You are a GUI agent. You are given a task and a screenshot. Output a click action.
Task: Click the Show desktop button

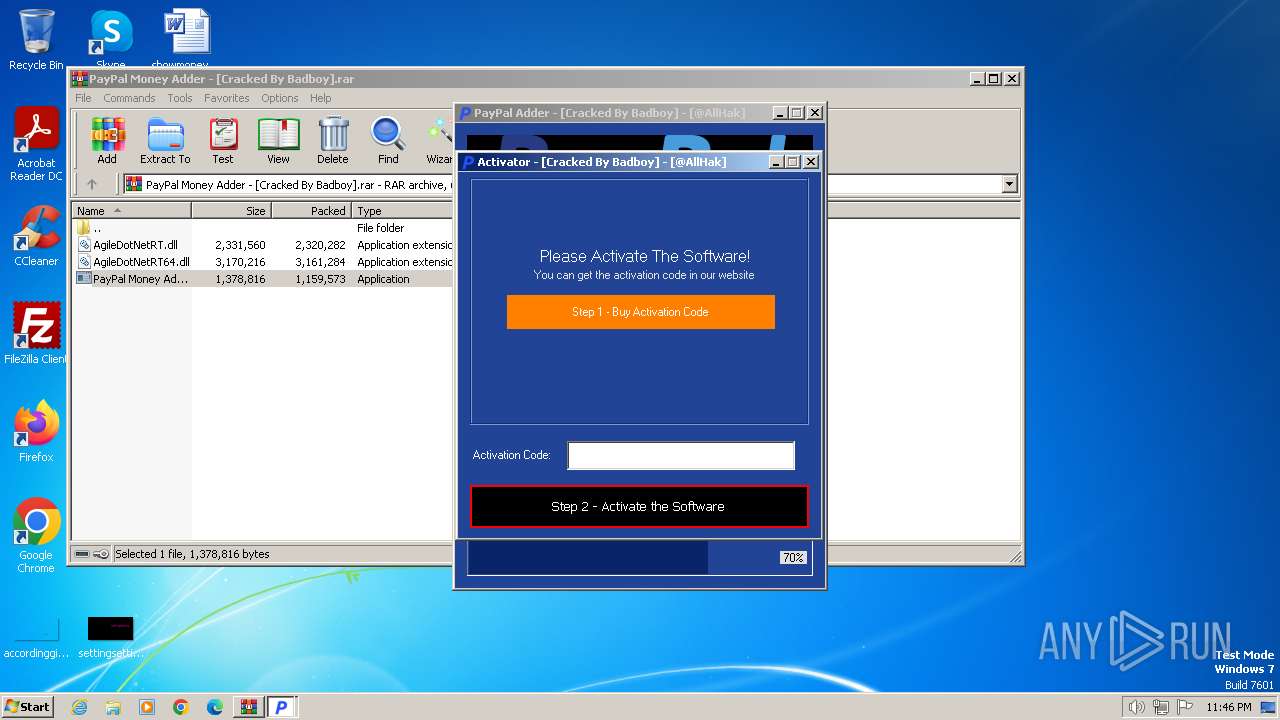click(1269, 707)
